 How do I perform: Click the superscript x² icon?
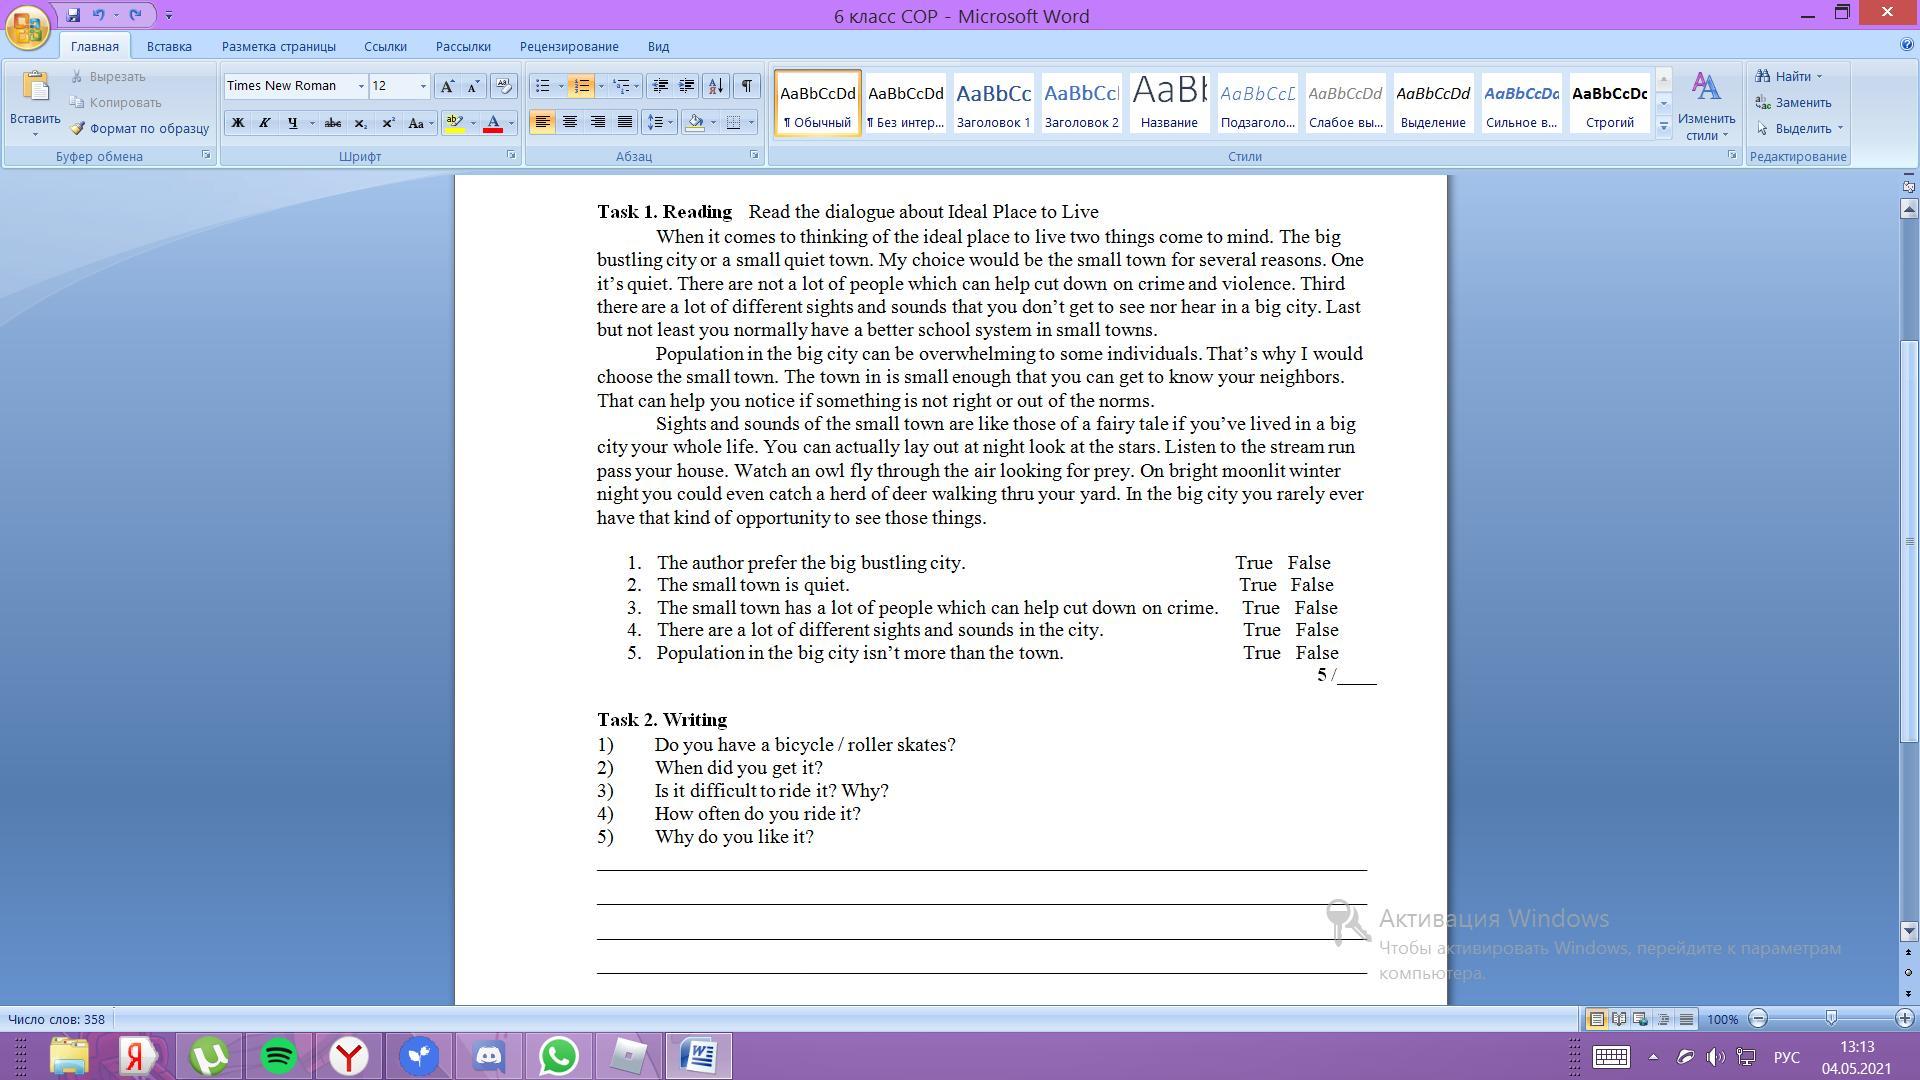click(x=388, y=123)
